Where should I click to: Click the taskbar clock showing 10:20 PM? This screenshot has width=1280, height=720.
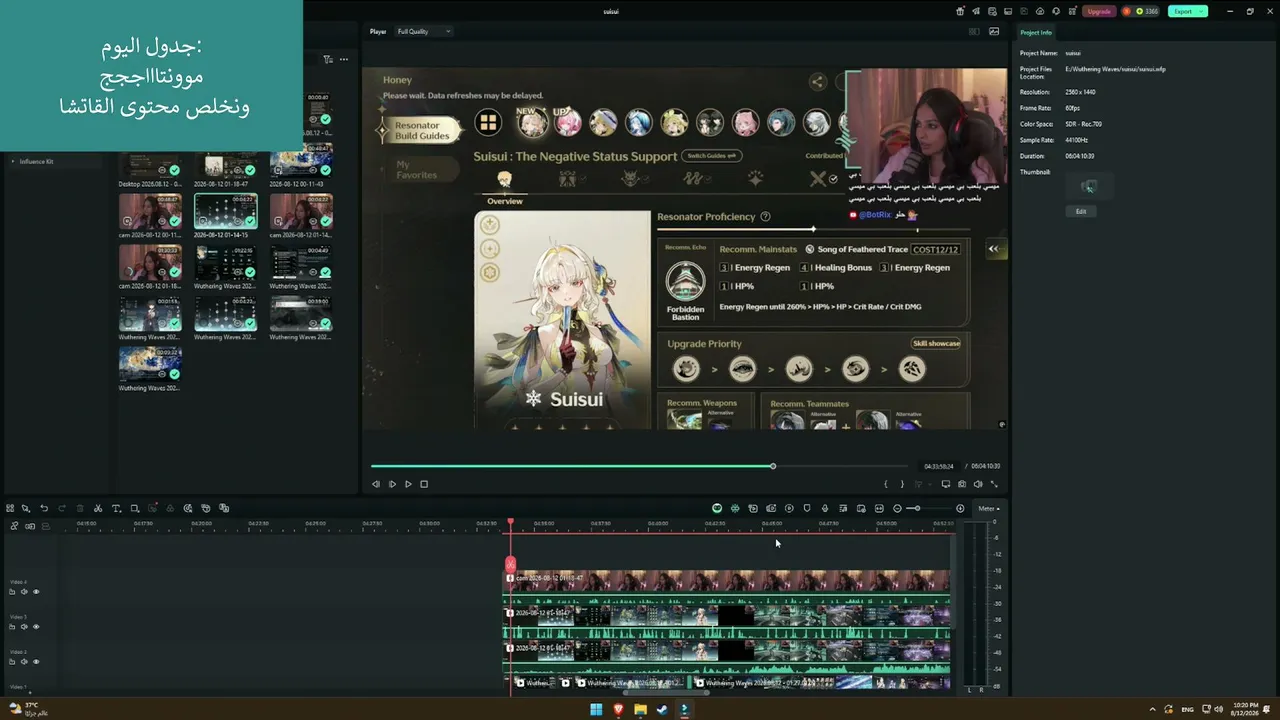pos(1245,710)
